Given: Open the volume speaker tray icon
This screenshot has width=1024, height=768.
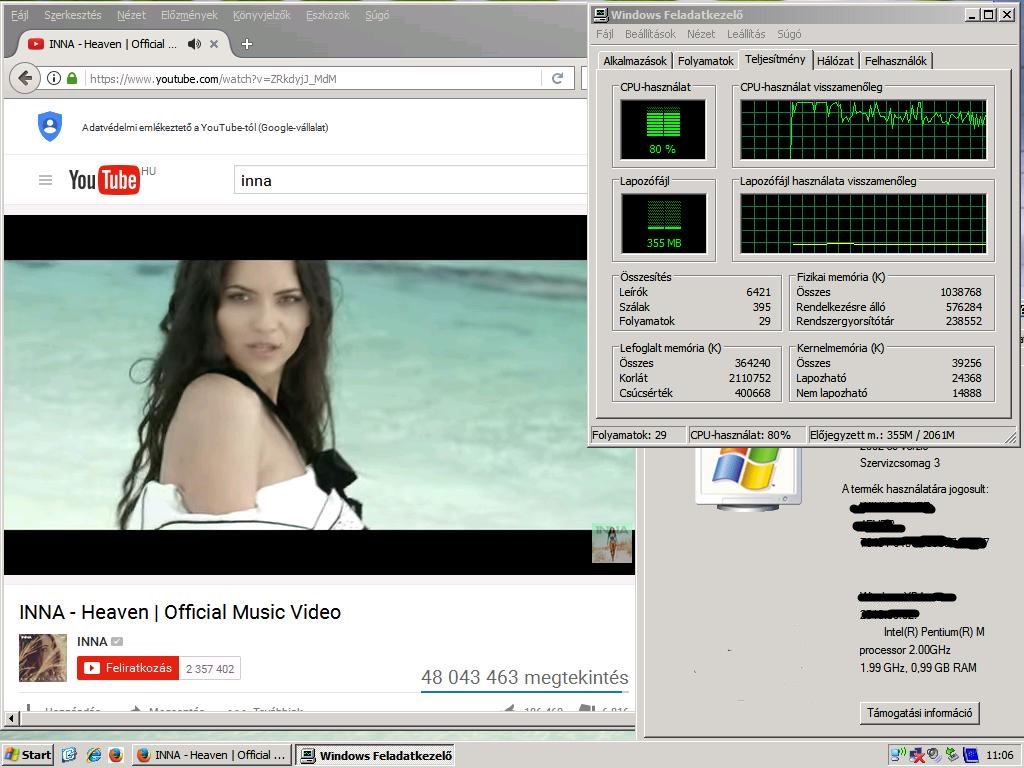Looking at the screenshot, I should coord(933,755).
